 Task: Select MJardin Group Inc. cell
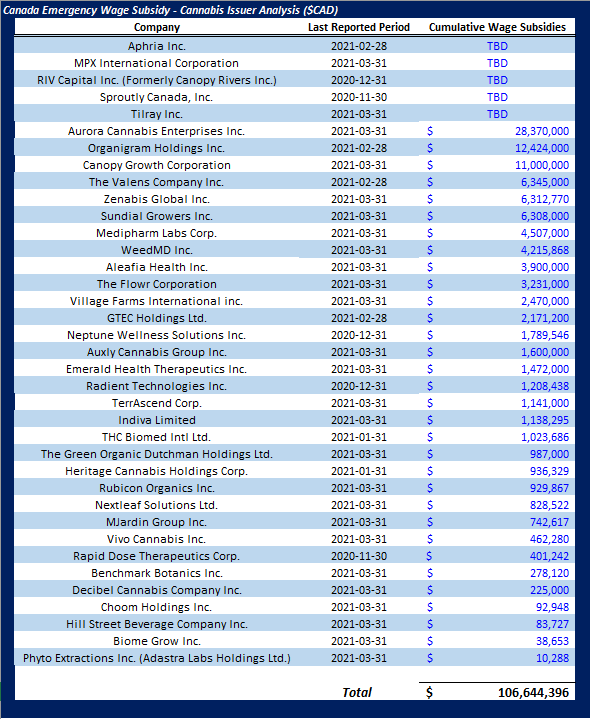pyautogui.click(x=157, y=521)
